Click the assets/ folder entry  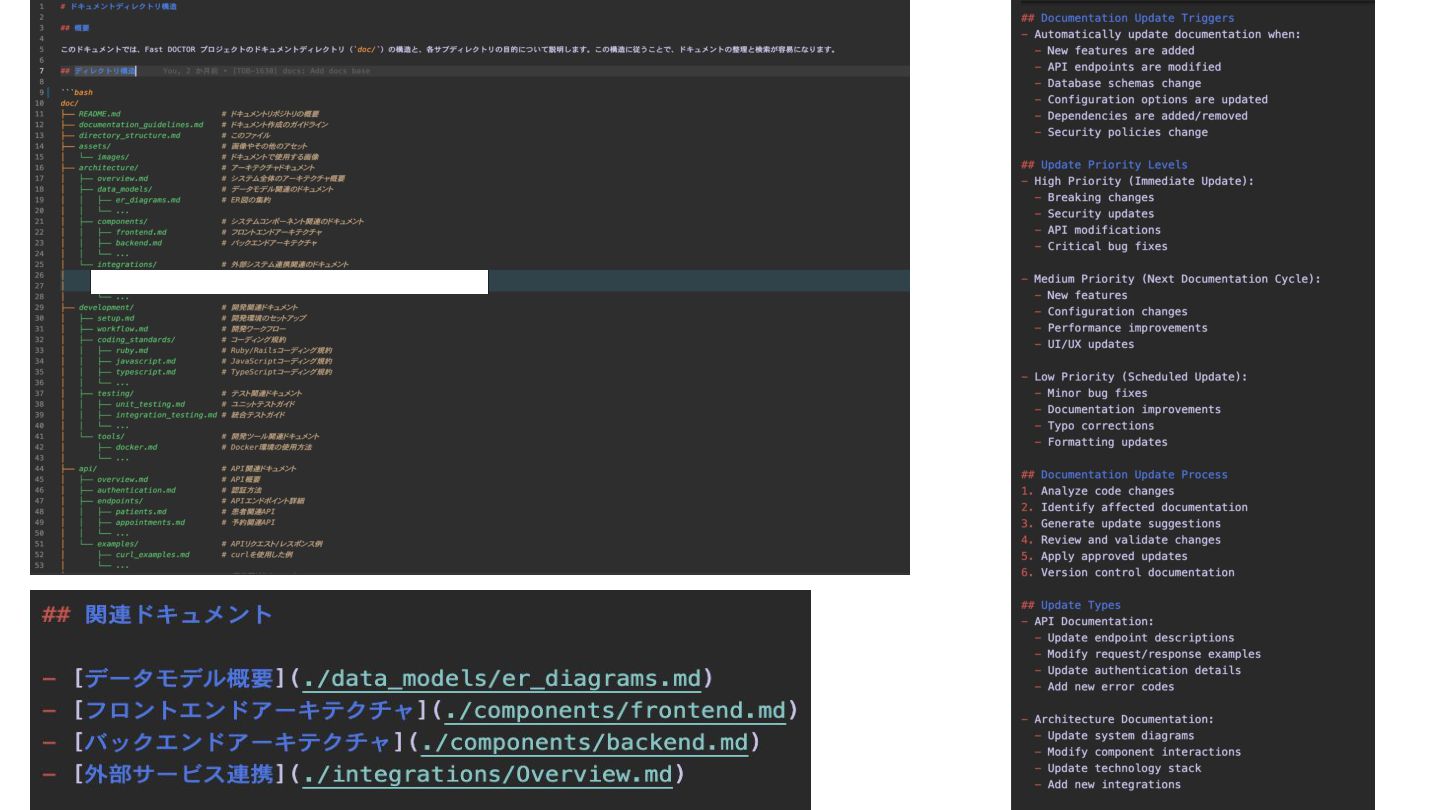tap(95, 146)
